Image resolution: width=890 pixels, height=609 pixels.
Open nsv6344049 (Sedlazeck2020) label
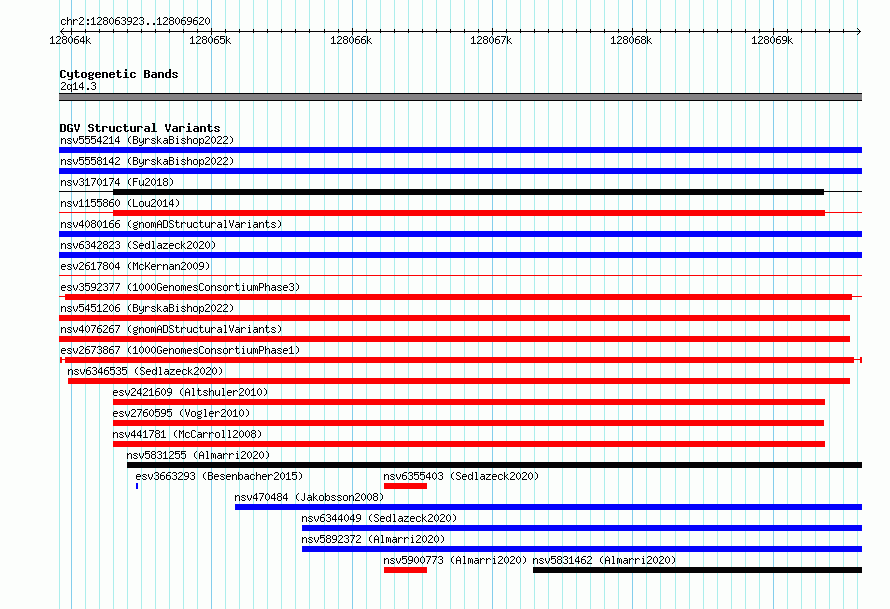tap(379, 518)
